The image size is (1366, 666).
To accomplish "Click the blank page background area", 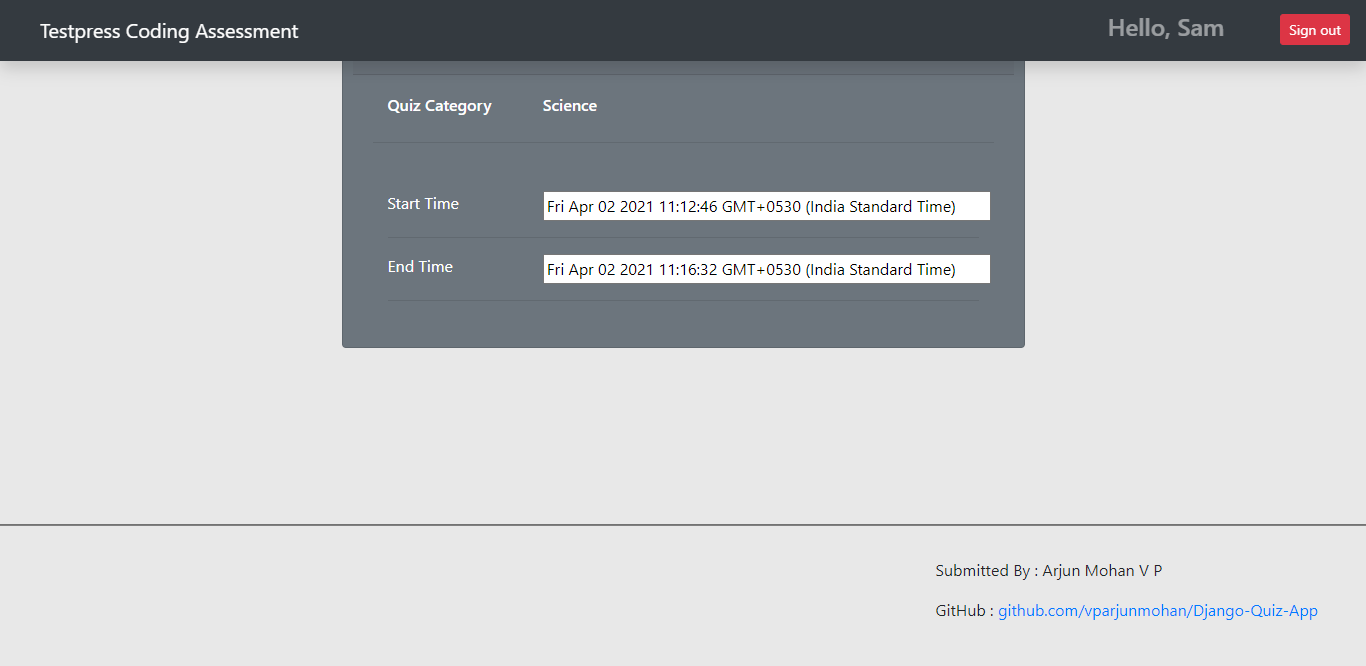I will 170,430.
